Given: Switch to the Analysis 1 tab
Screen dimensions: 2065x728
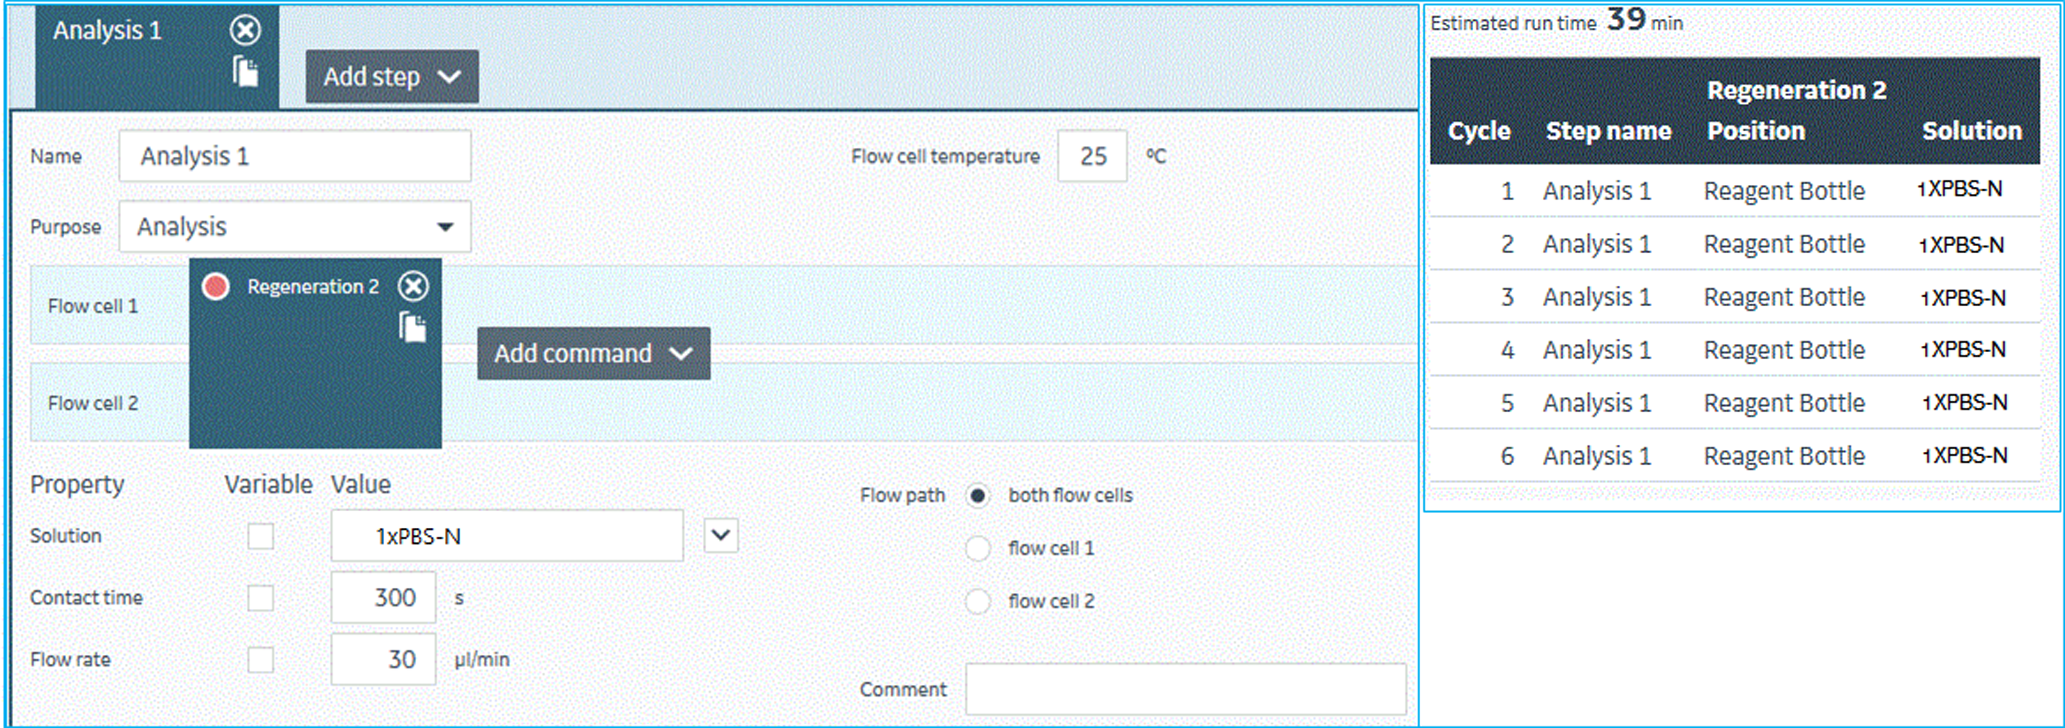Looking at the screenshot, I should [x=108, y=31].
